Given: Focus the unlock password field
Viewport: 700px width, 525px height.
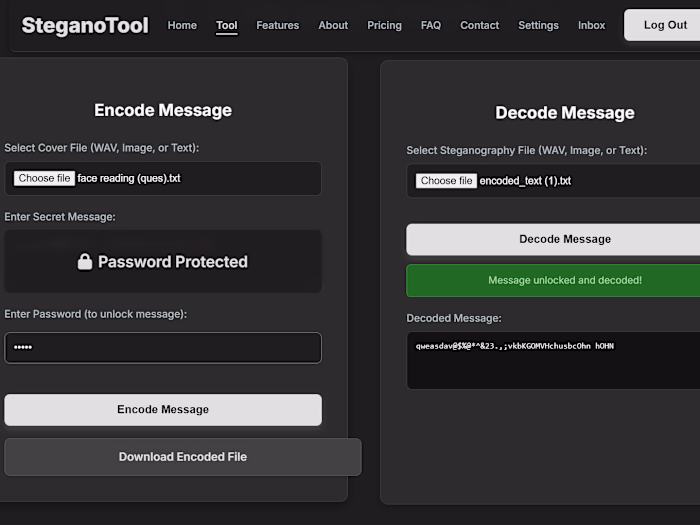Looking at the screenshot, I should (x=163, y=347).
